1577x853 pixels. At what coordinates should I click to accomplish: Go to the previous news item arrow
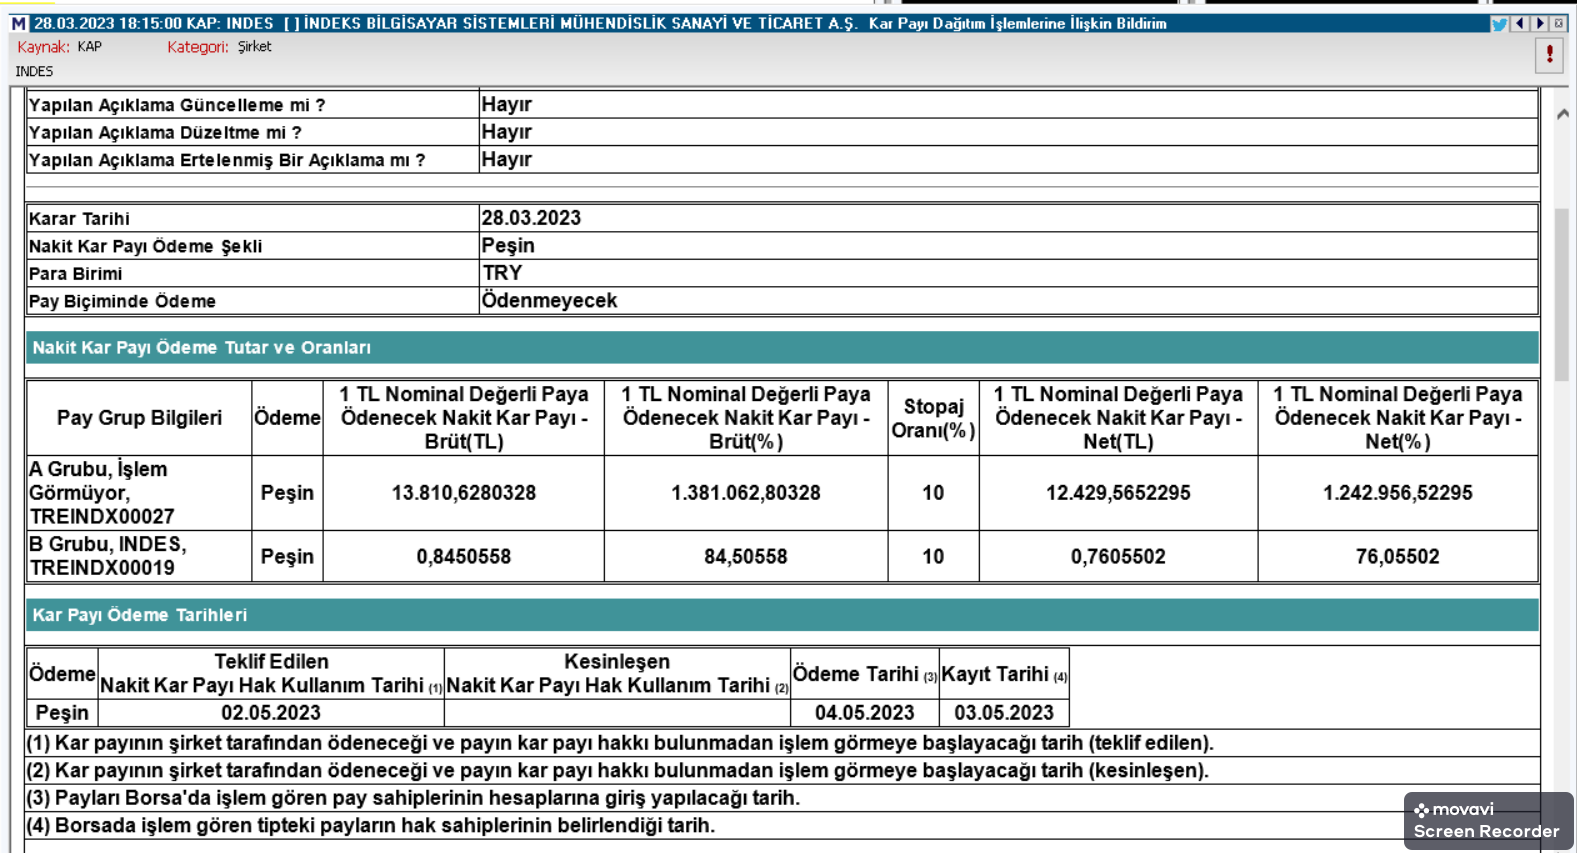(1520, 23)
